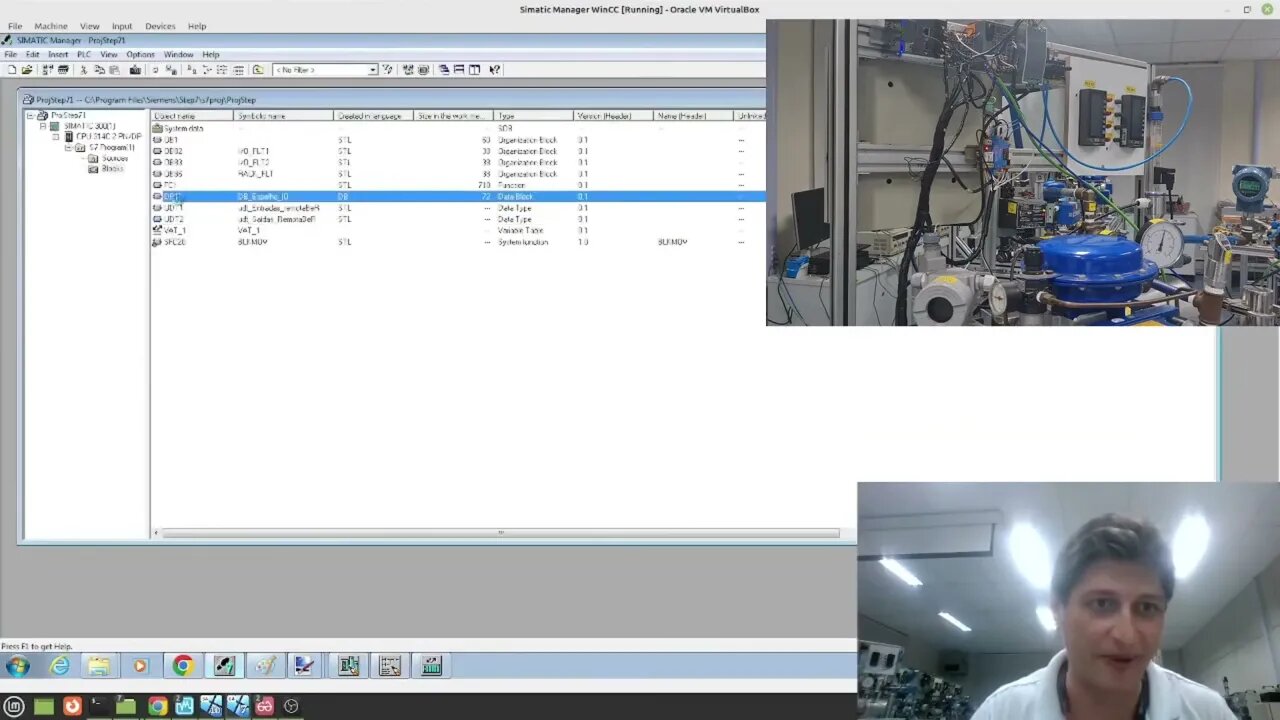This screenshot has height=720, width=1280.
Task: Select the System data row
Action: click(x=458, y=128)
